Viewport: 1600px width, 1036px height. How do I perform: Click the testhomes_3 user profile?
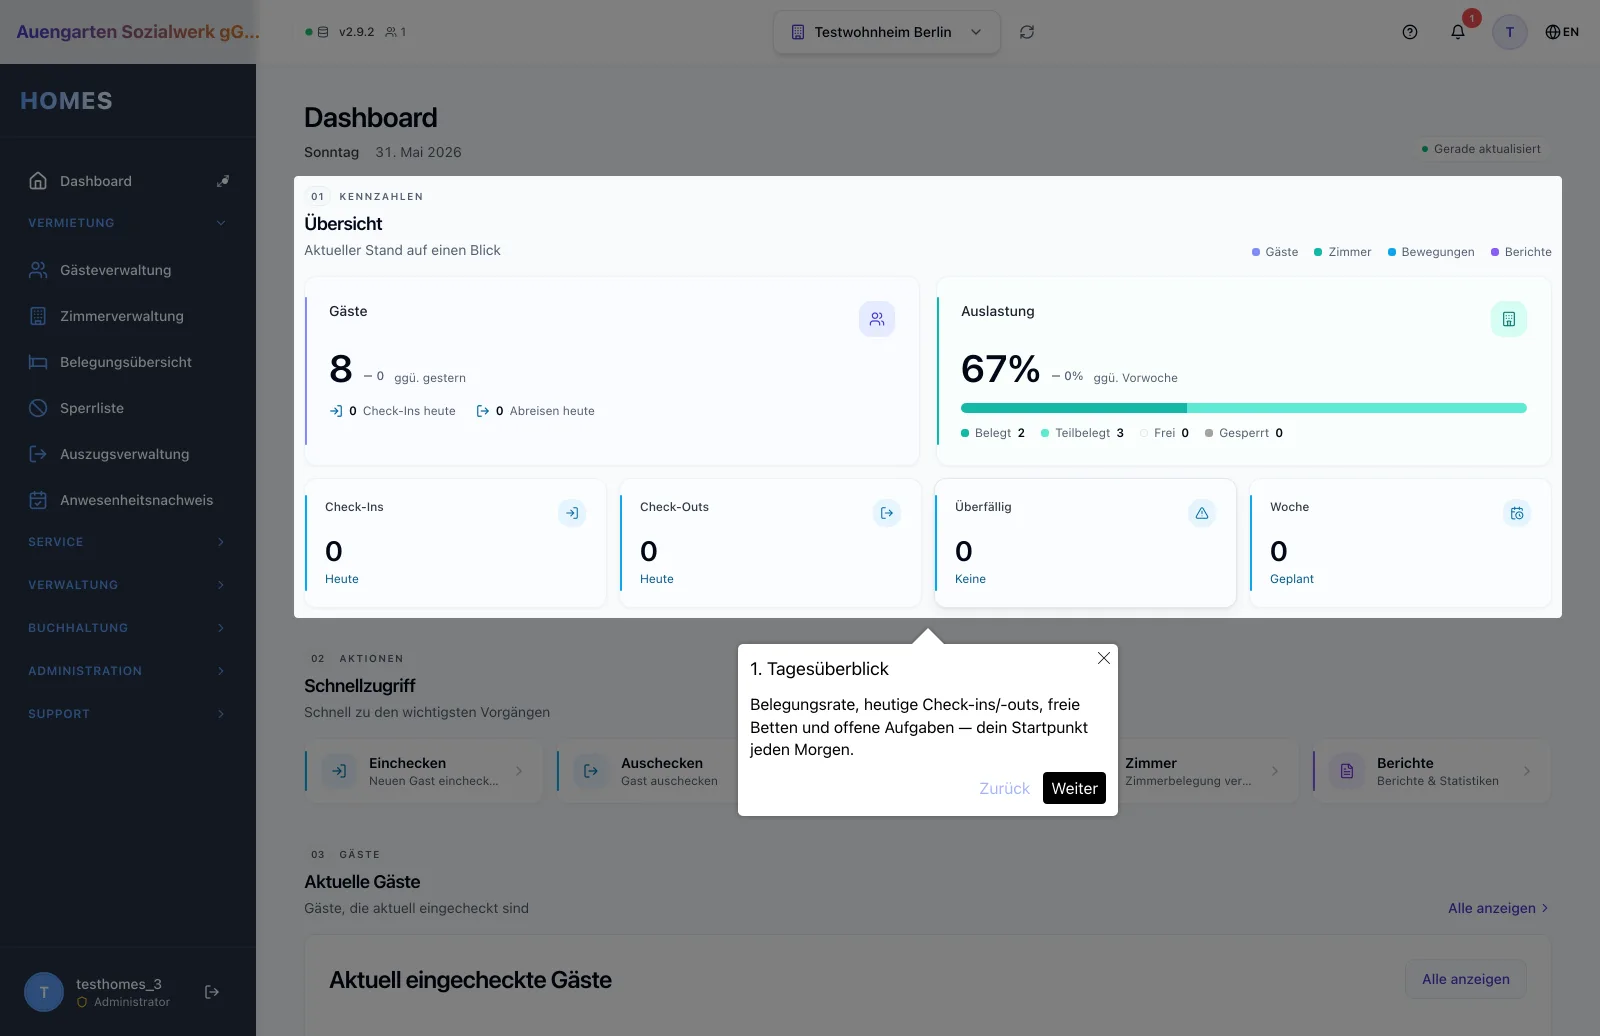(x=97, y=992)
